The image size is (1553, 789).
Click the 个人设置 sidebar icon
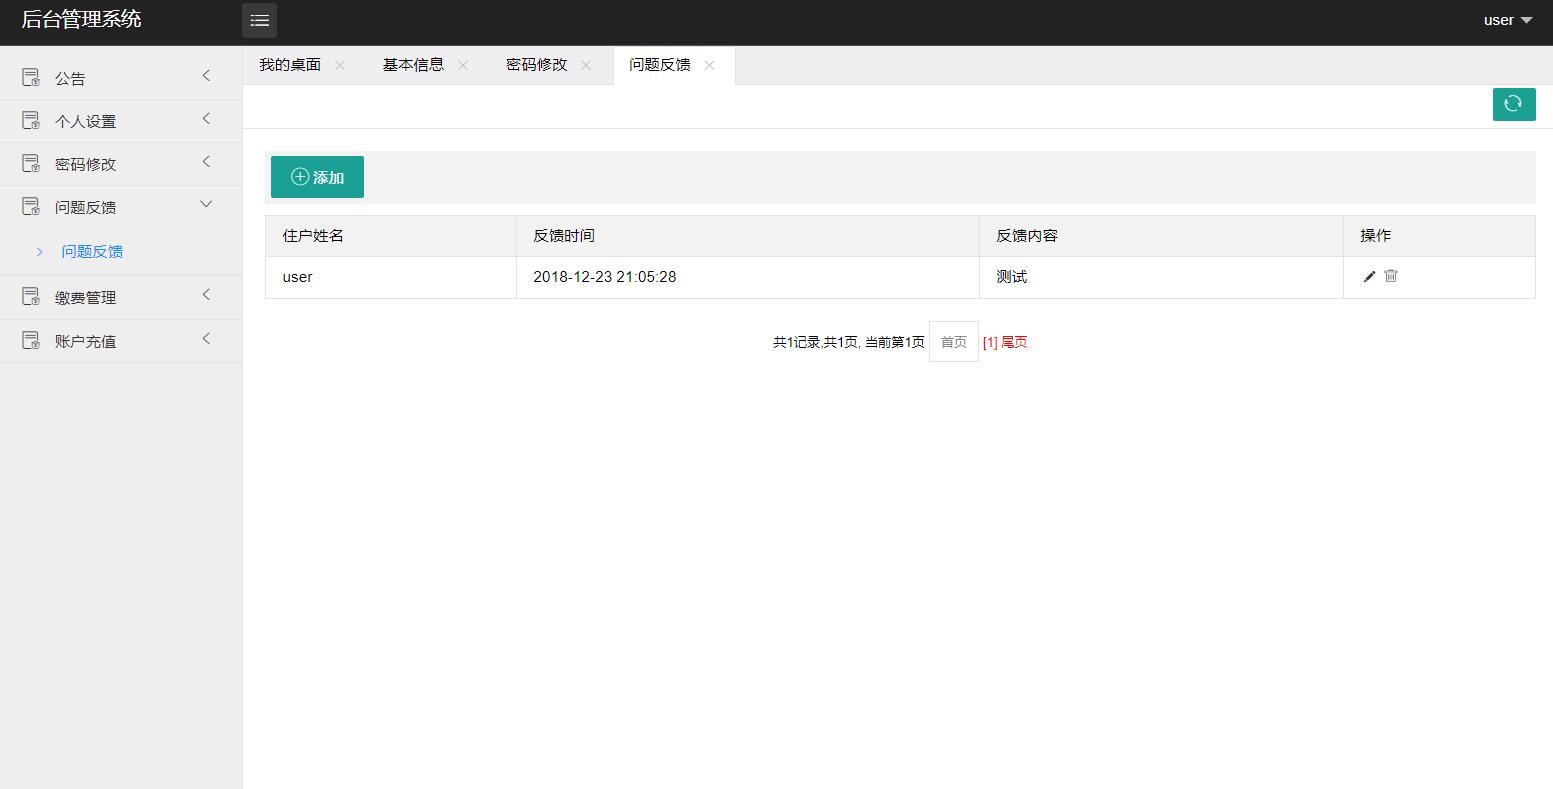point(30,120)
